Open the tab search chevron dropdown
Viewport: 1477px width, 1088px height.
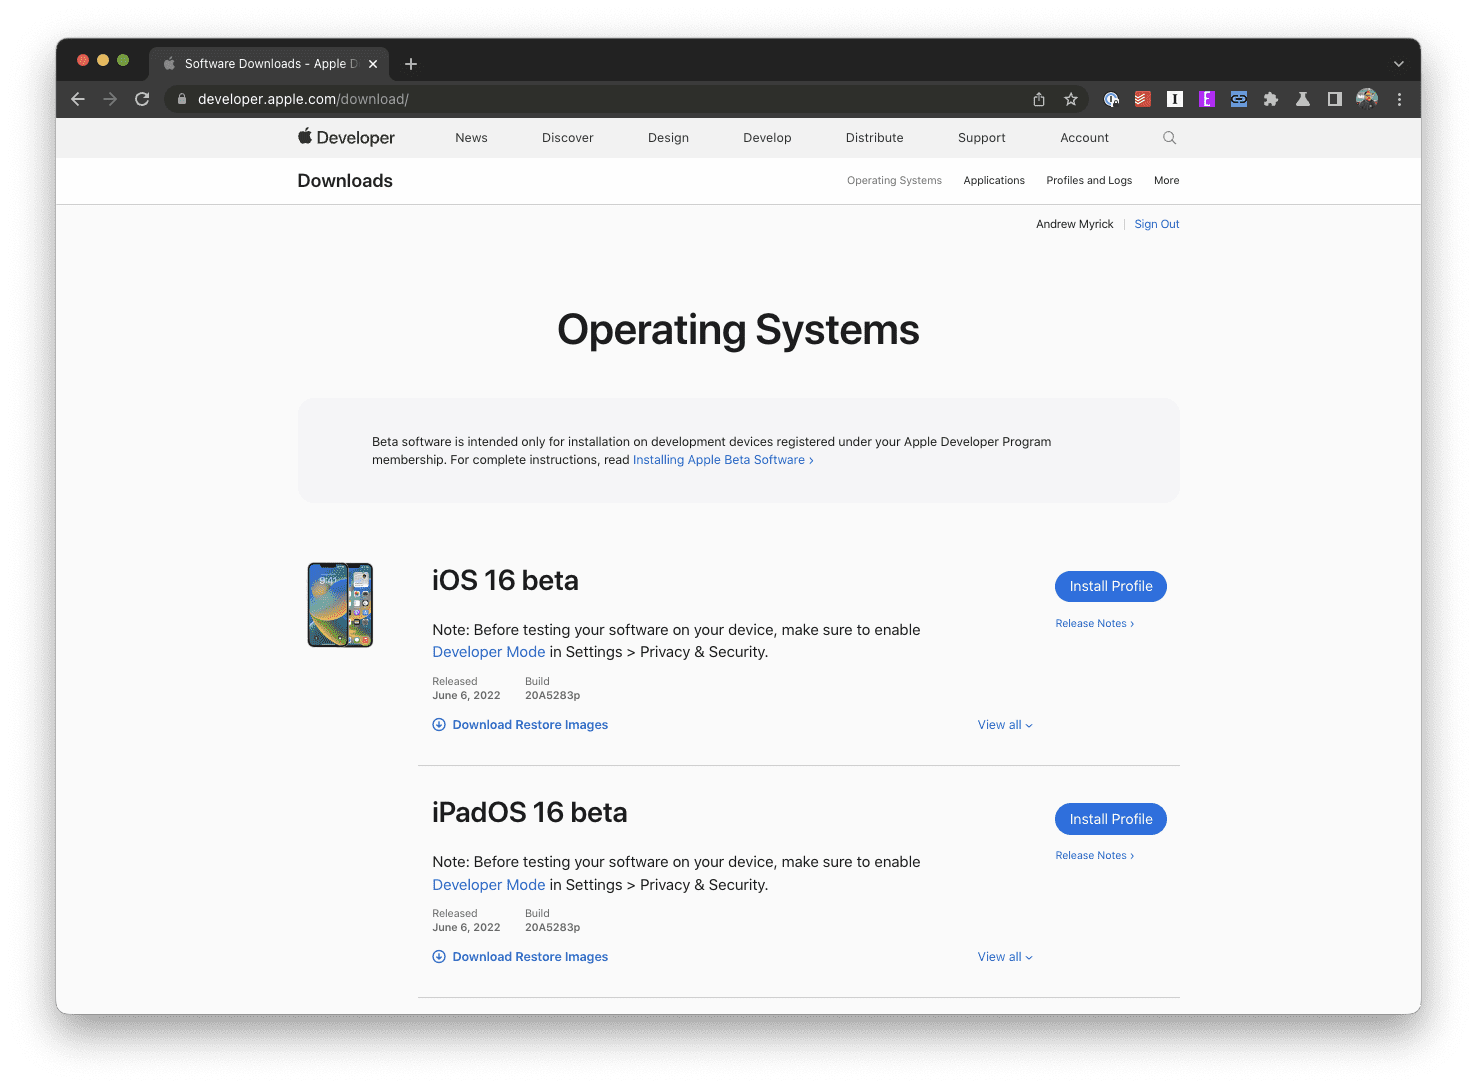pos(1398,64)
